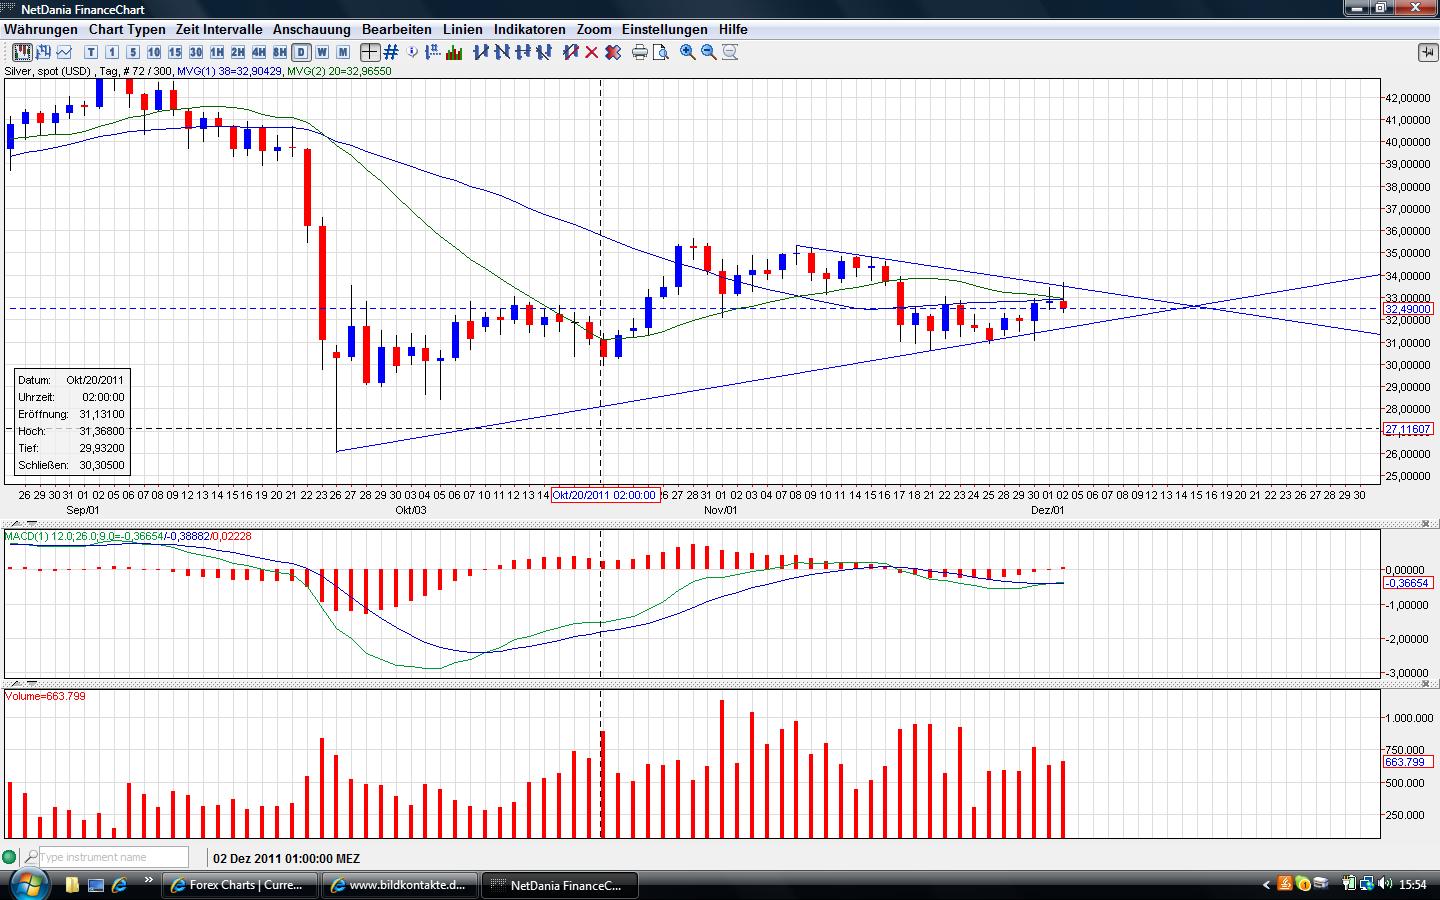Select the candlestick chart type icon
This screenshot has width=1440, height=900.
click(21, 52)
